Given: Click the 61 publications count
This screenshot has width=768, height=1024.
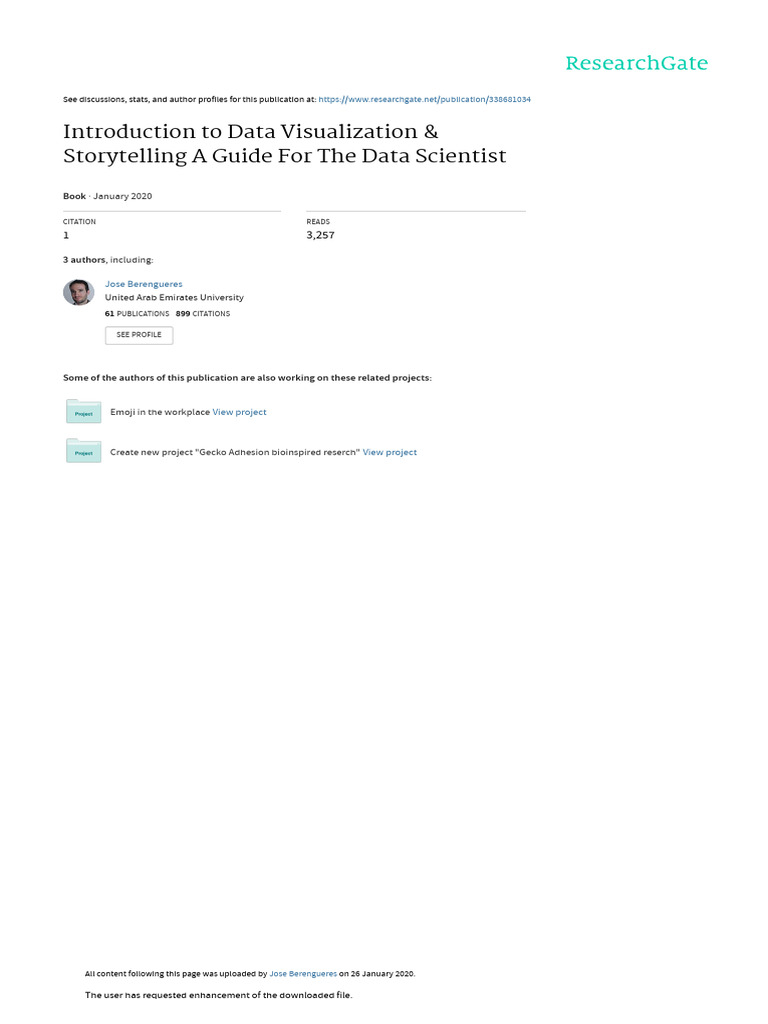Looking at the screenshot, I should 137,313.
